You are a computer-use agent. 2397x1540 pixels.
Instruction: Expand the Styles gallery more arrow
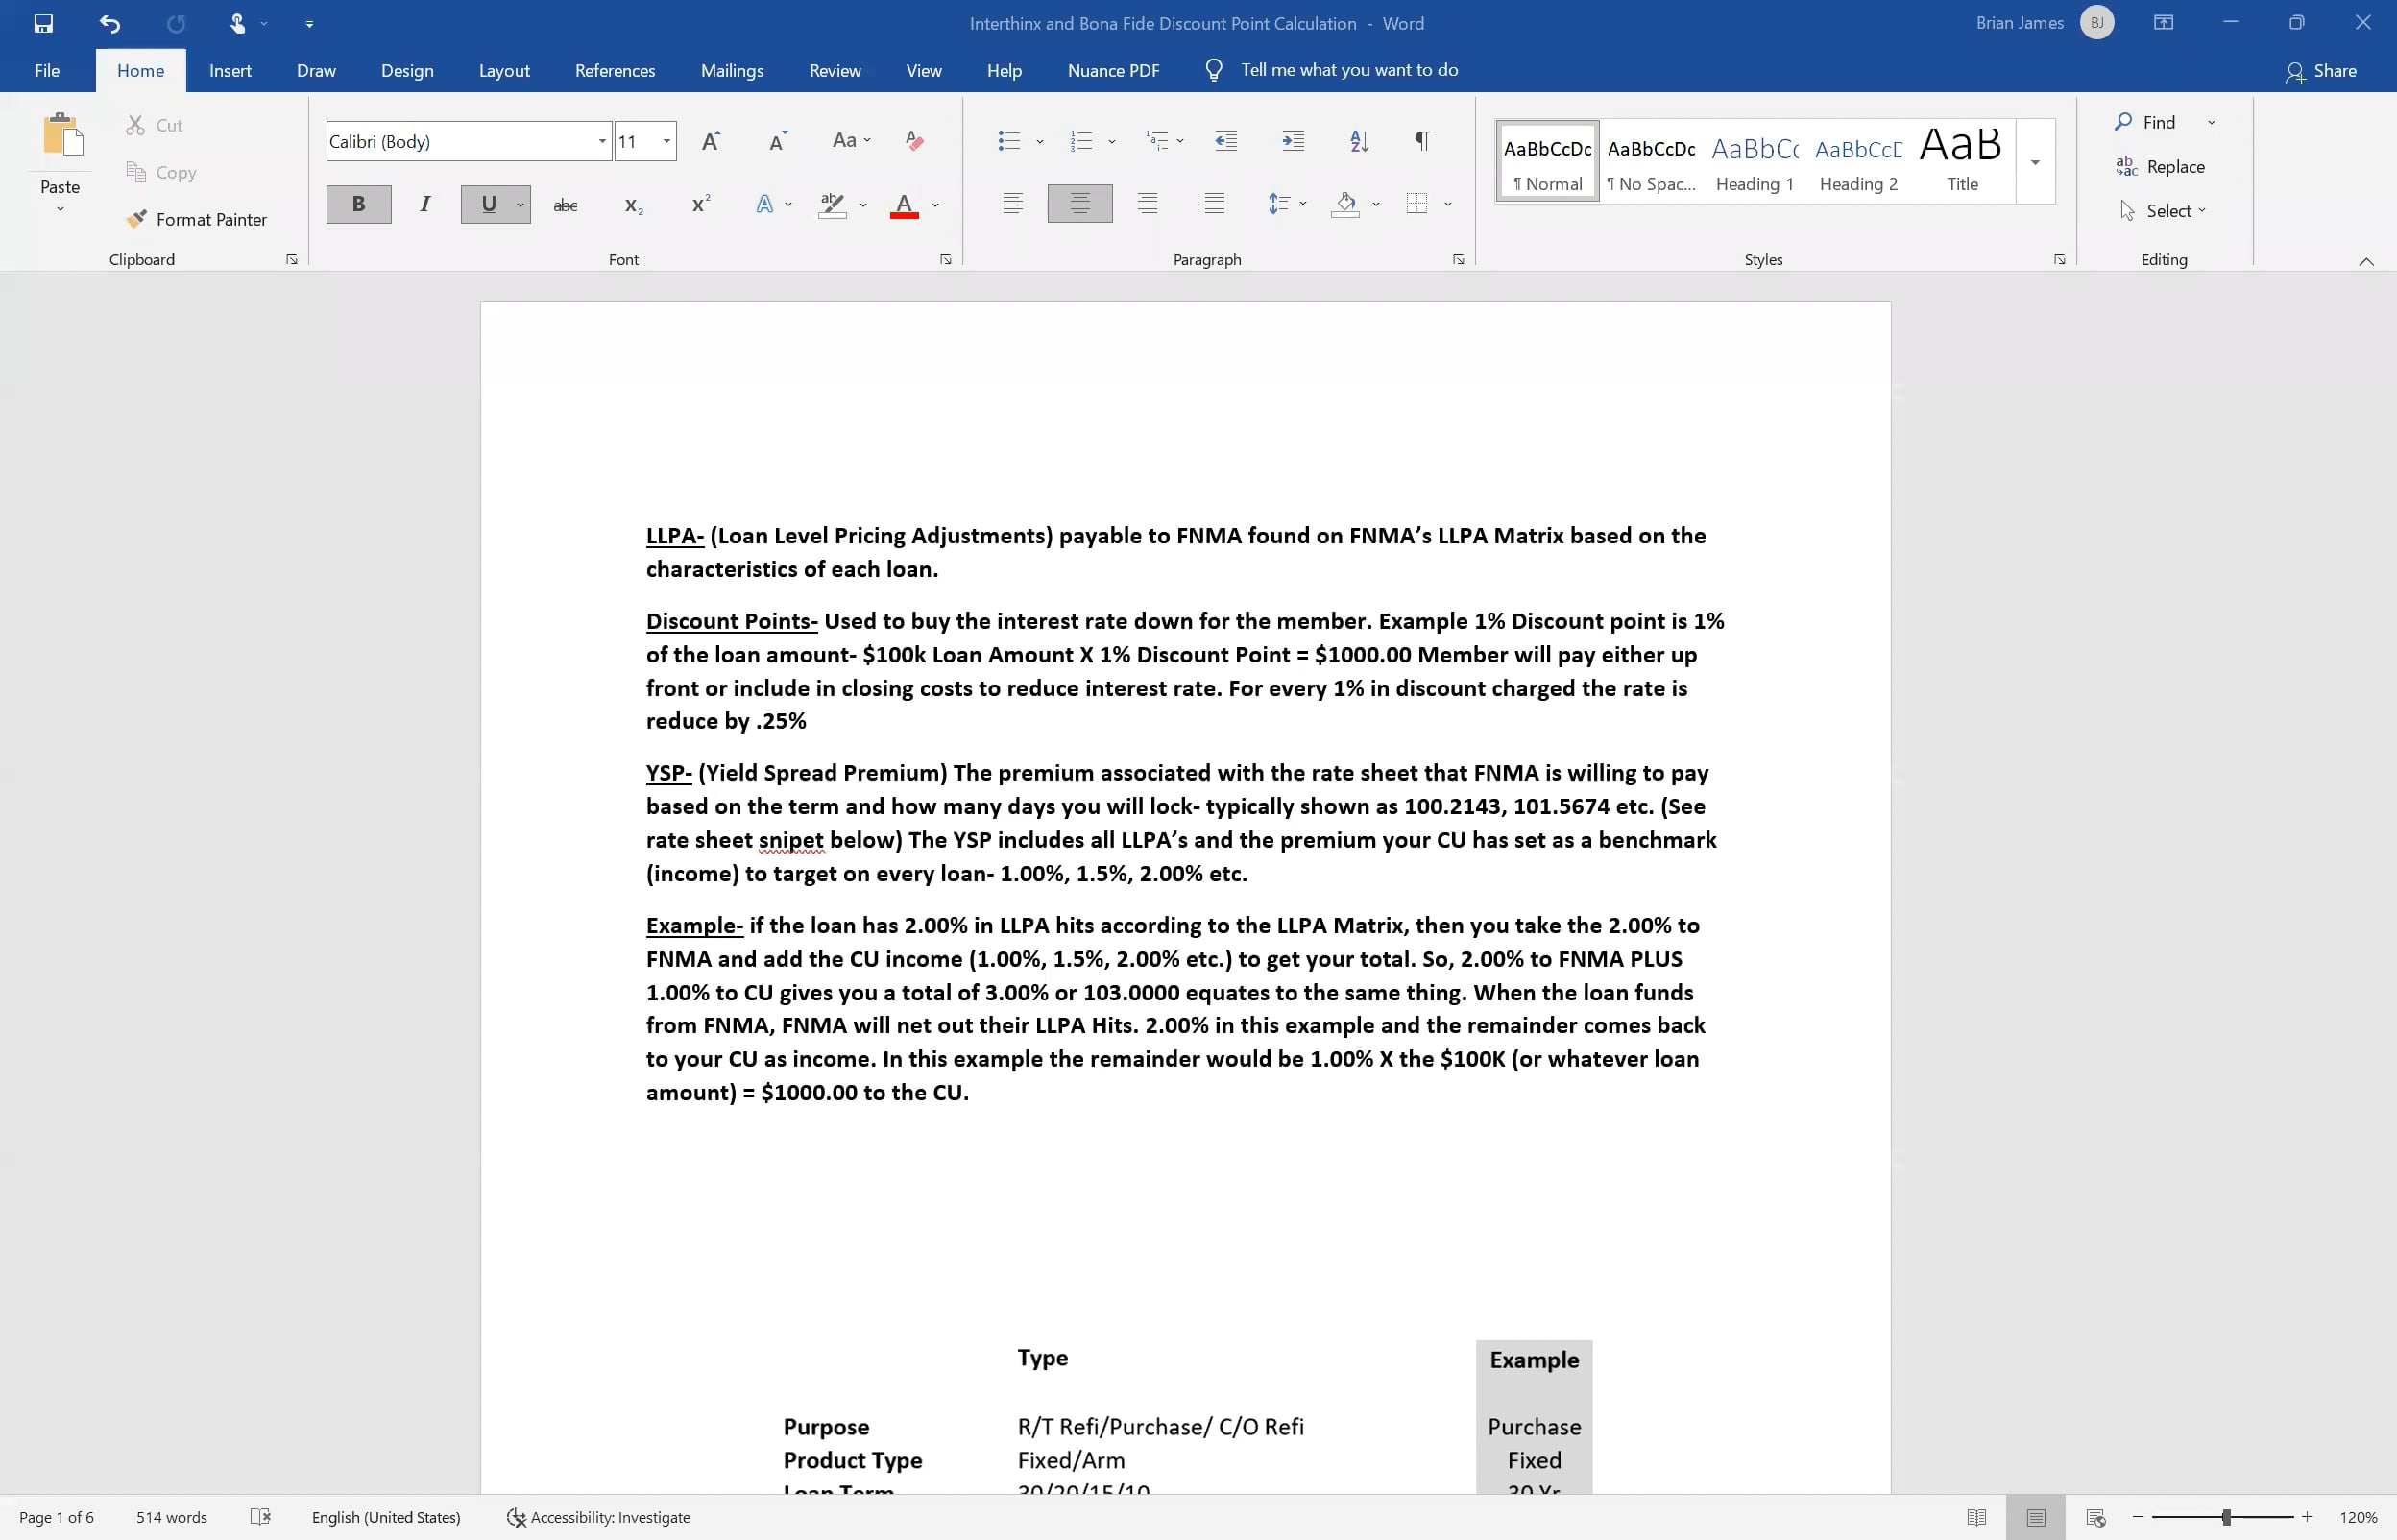pos(2035,162)
